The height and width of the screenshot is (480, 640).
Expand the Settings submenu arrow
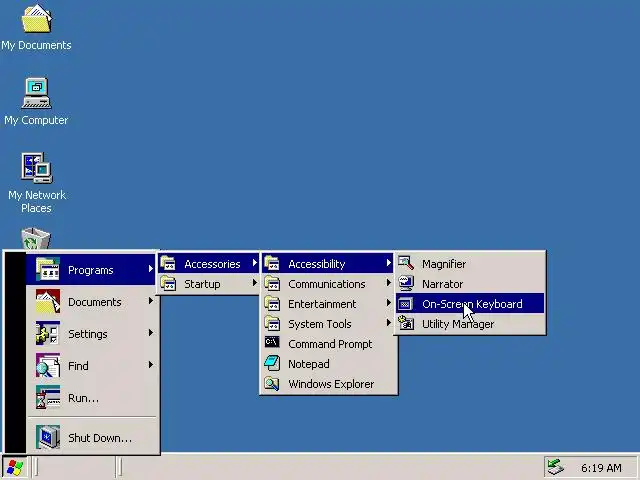coord(151,333)
